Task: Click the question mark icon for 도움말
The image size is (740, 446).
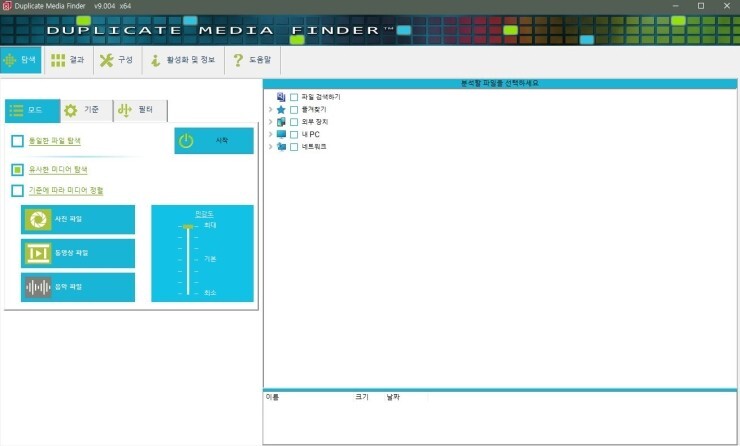Action: [238, 60]
